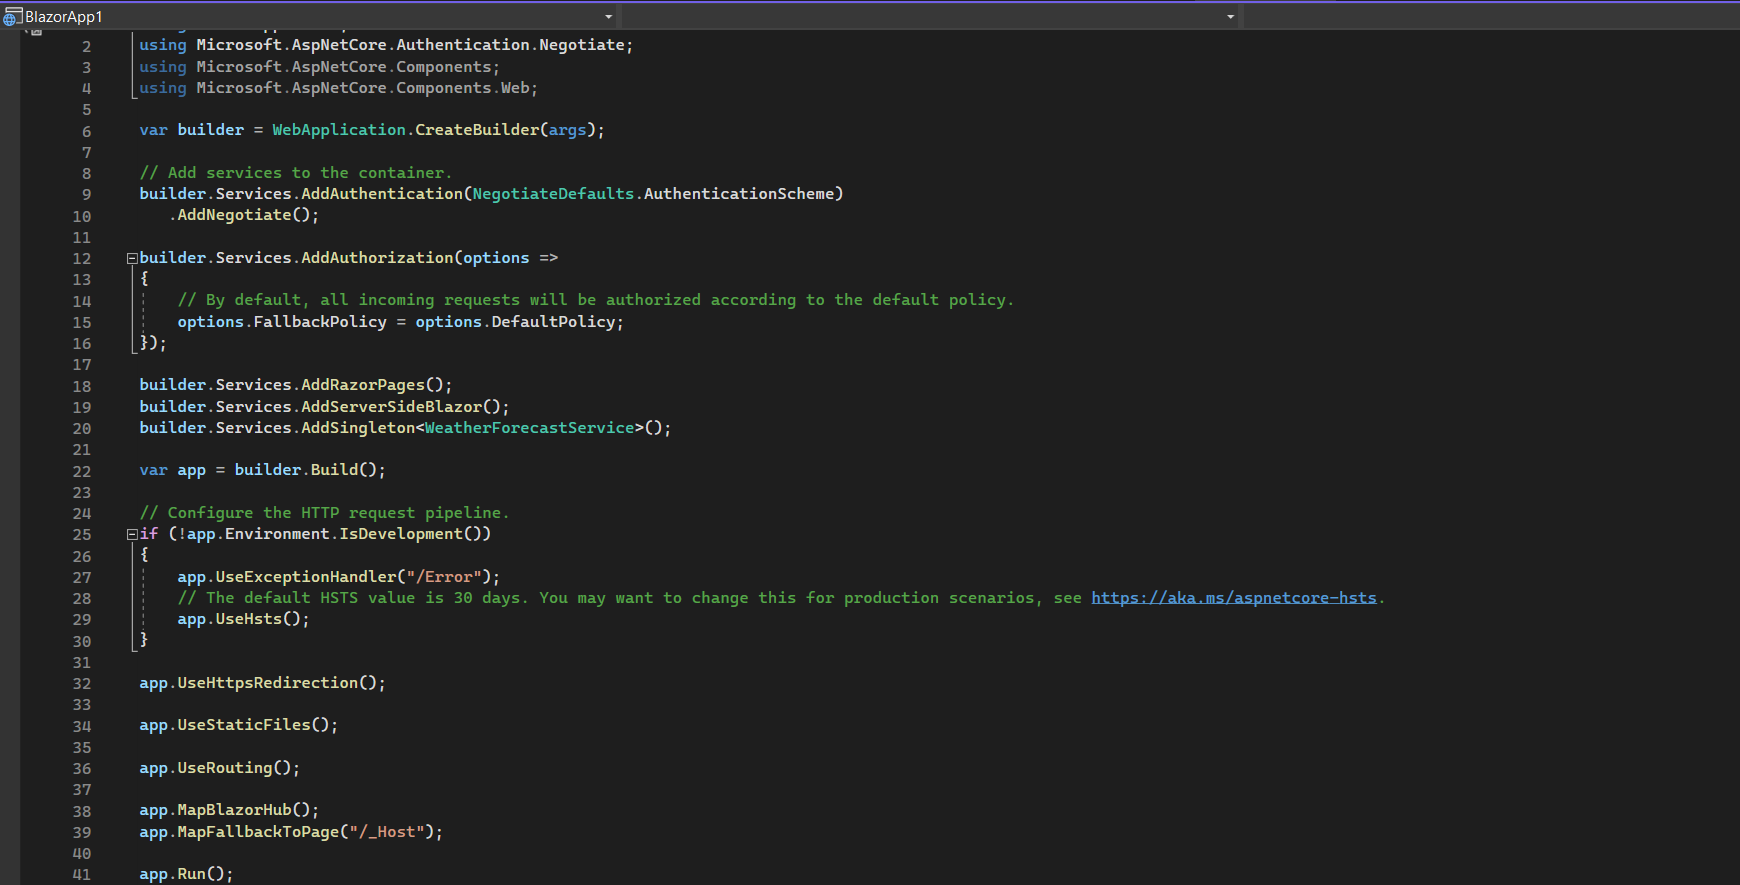Viewport: 1740px width, 885px height.
Task: Click the "/_Host" string literal
Action: click(x=387, y=832)
